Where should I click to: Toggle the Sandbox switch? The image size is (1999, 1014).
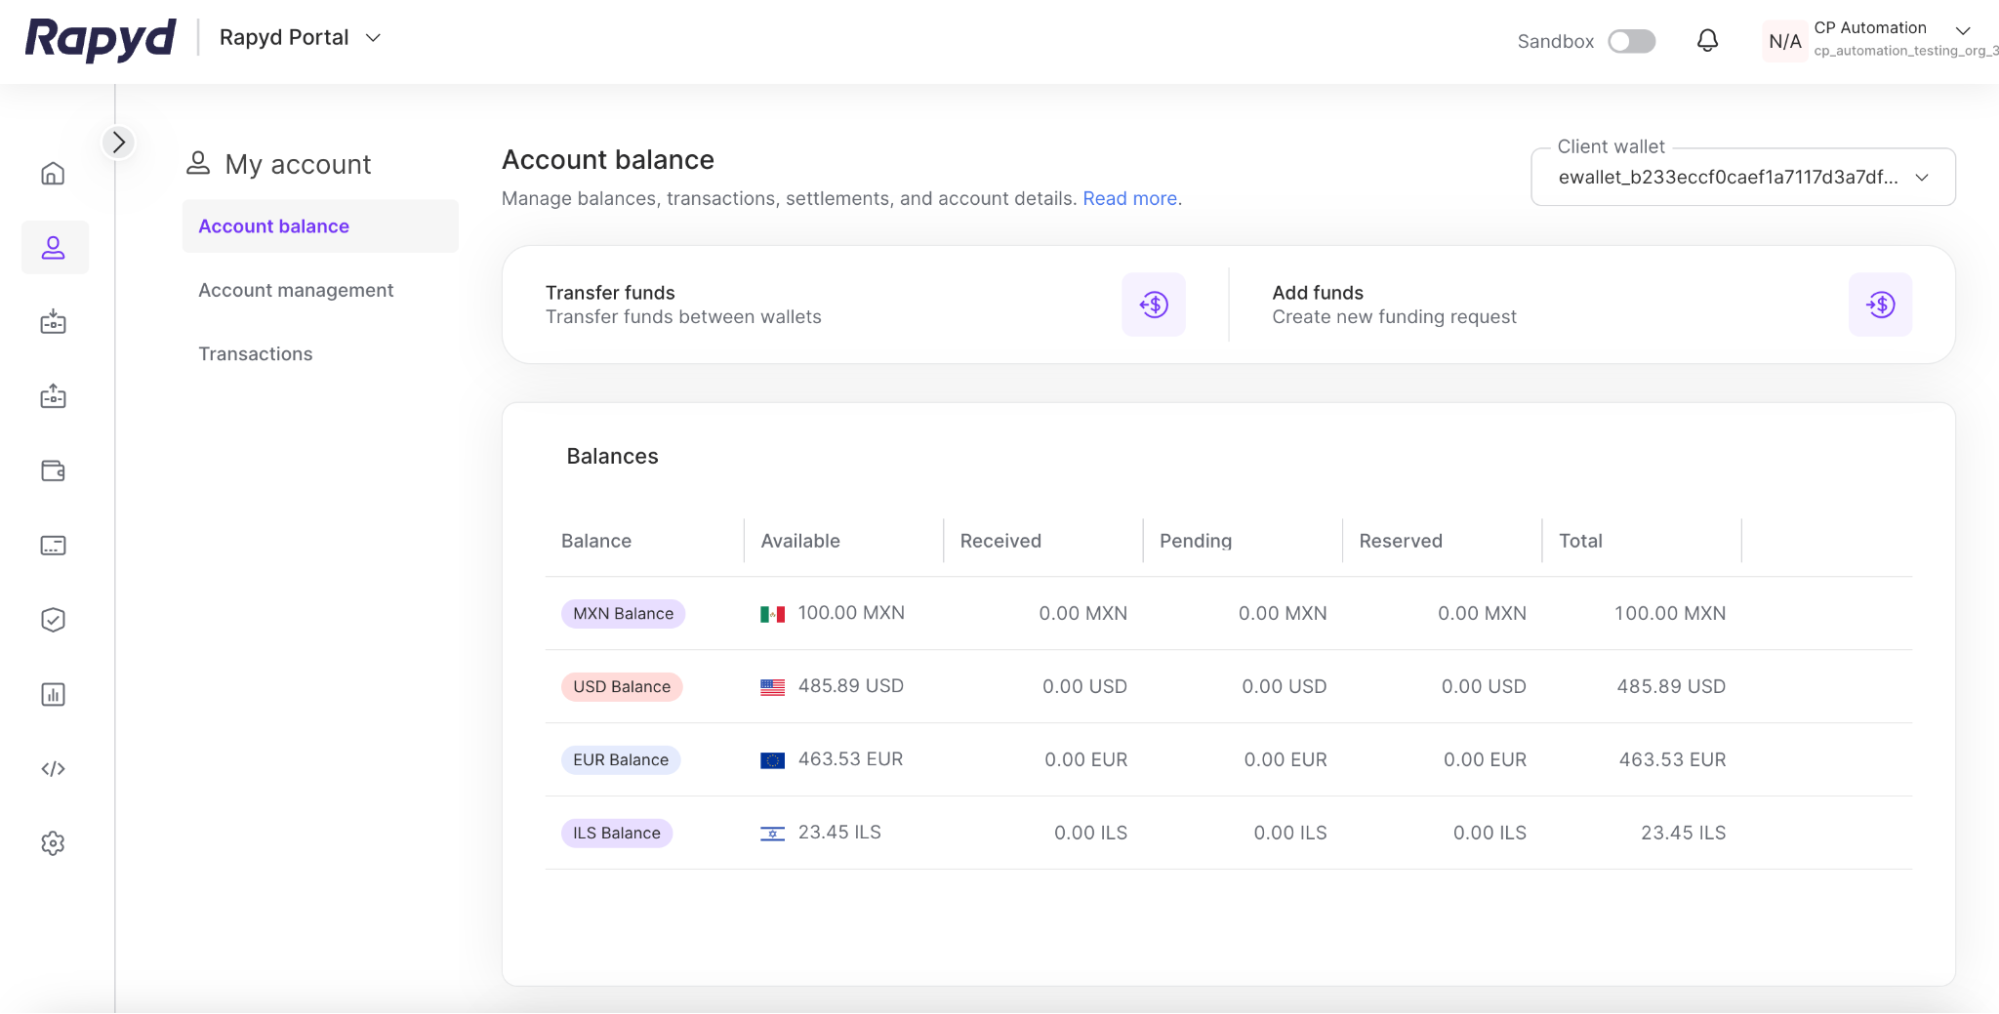tap(1631, 41)
